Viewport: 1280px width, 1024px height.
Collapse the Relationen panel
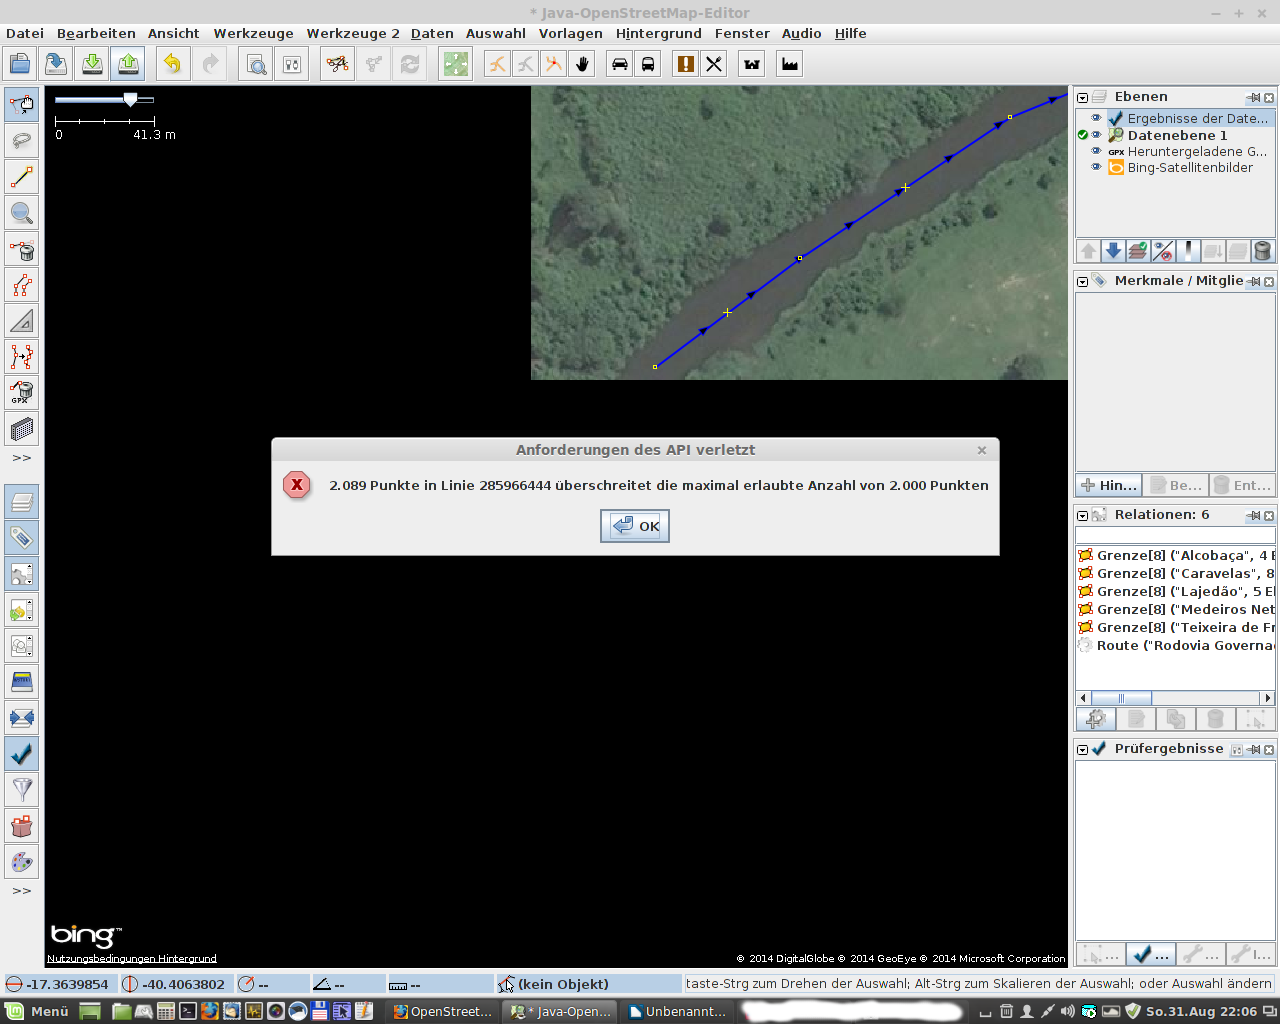coord(1082,516)
